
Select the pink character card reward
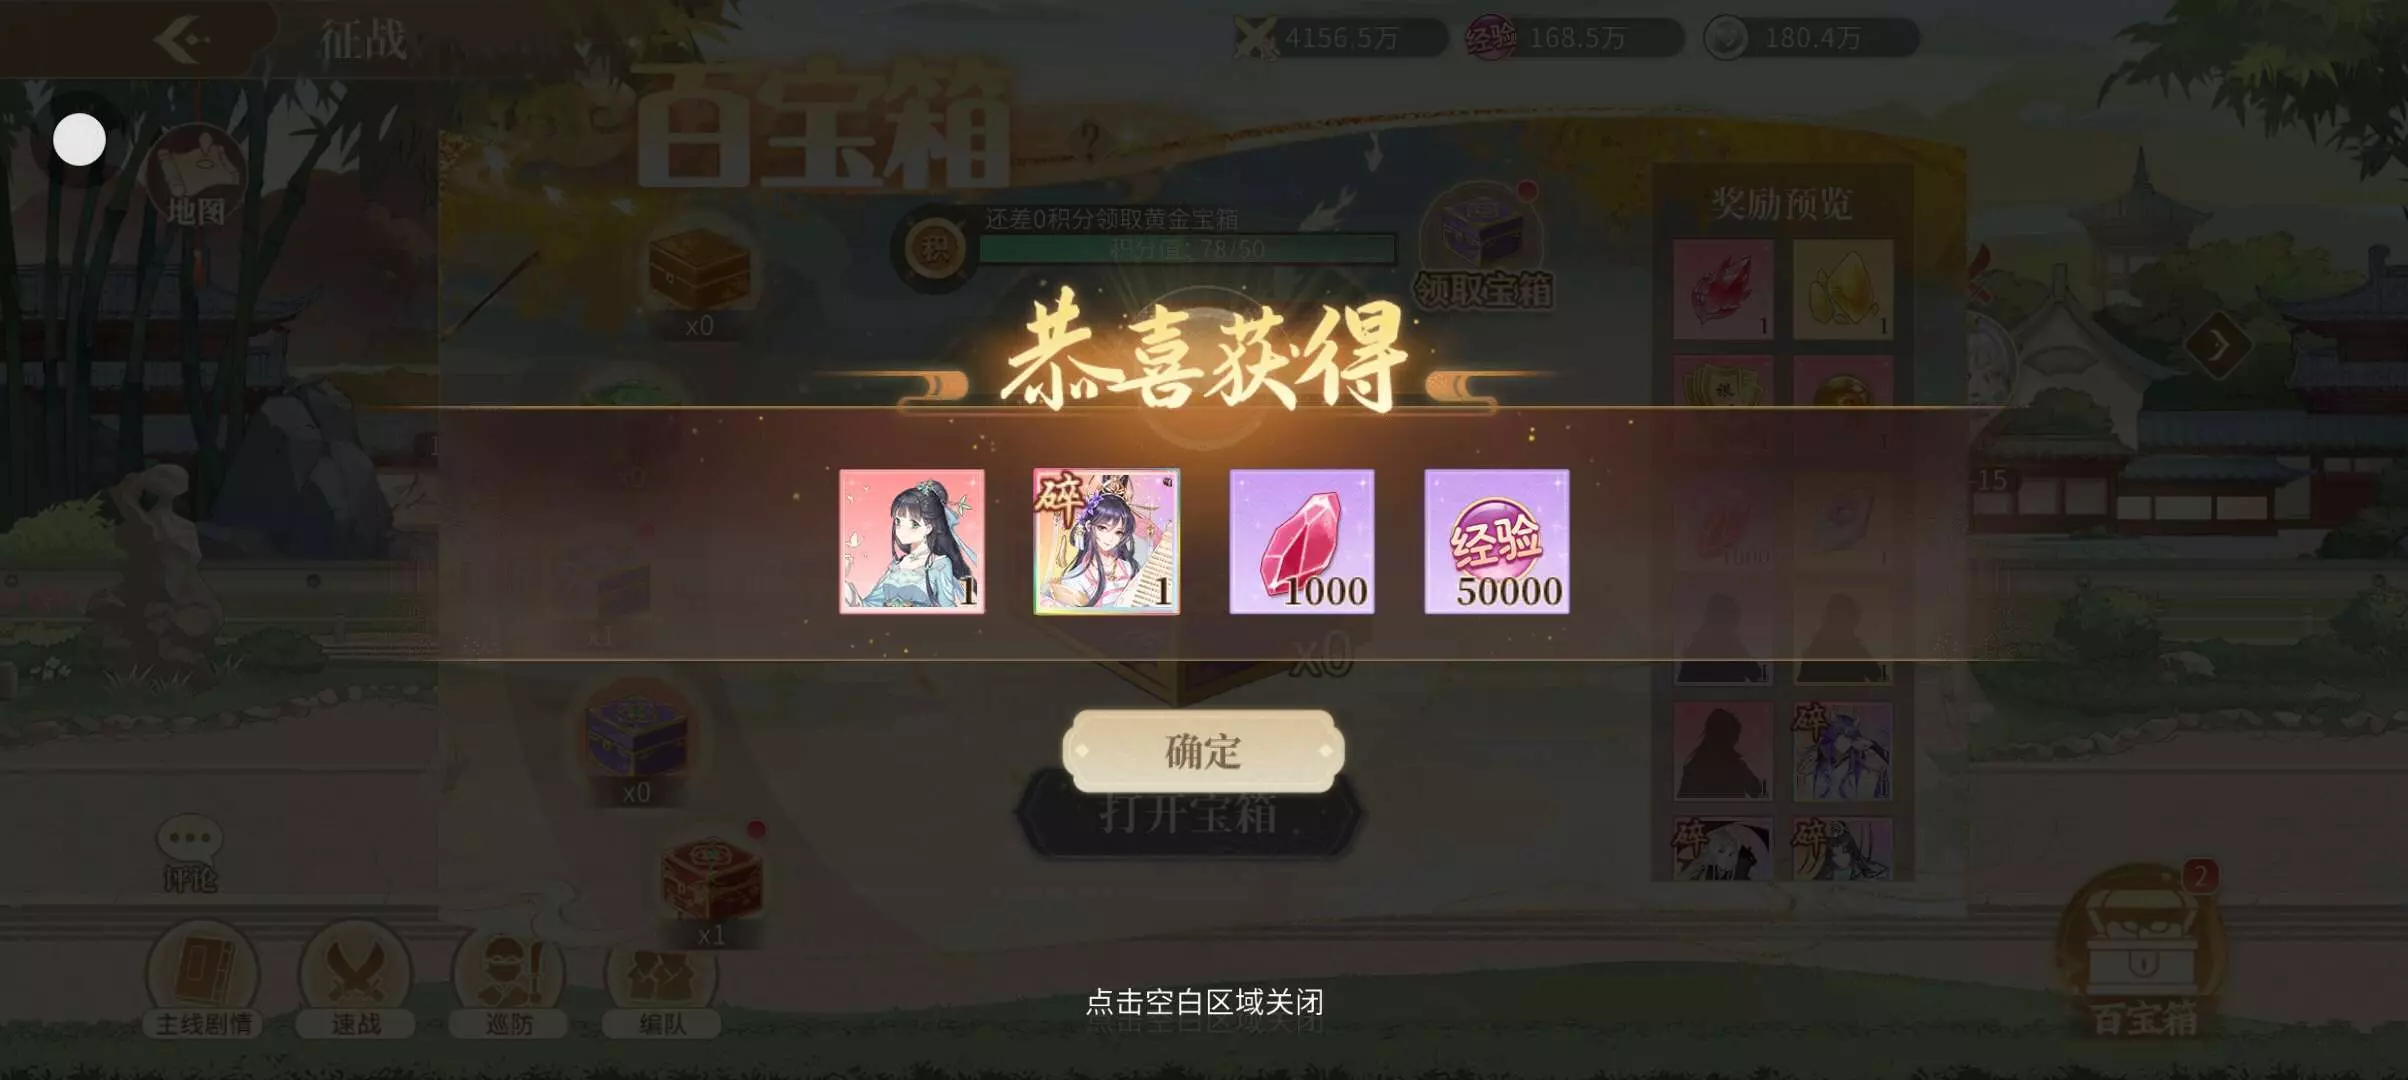coord(912,541)
